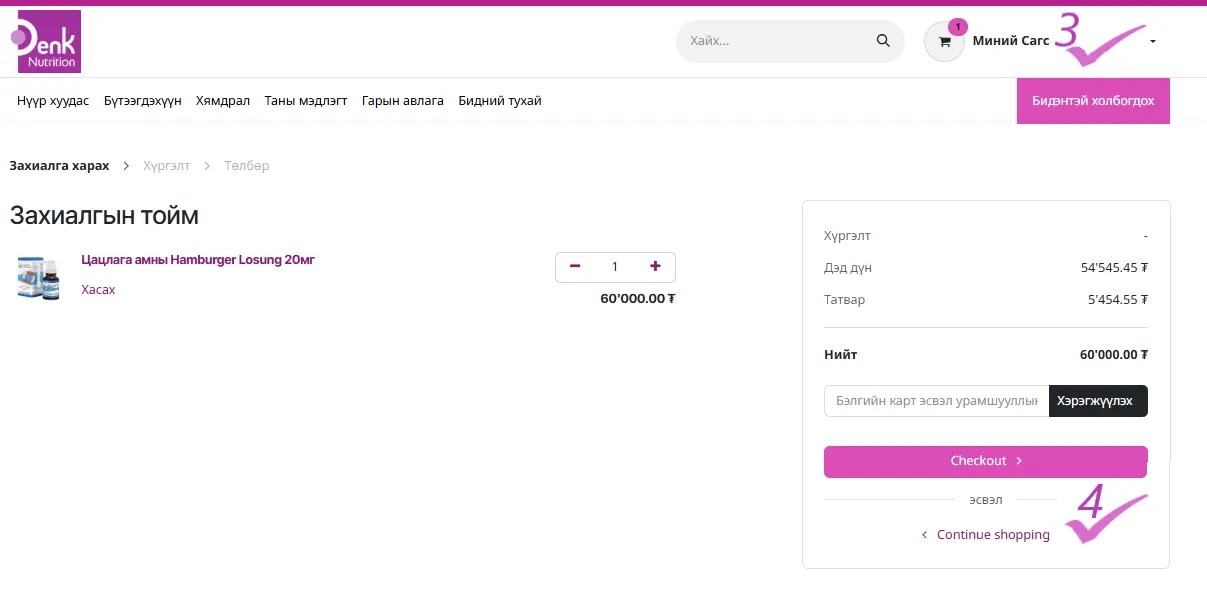Remove item via Хасах link
This screenshot has height=613, width=1207.
click(x=98, y=290)
